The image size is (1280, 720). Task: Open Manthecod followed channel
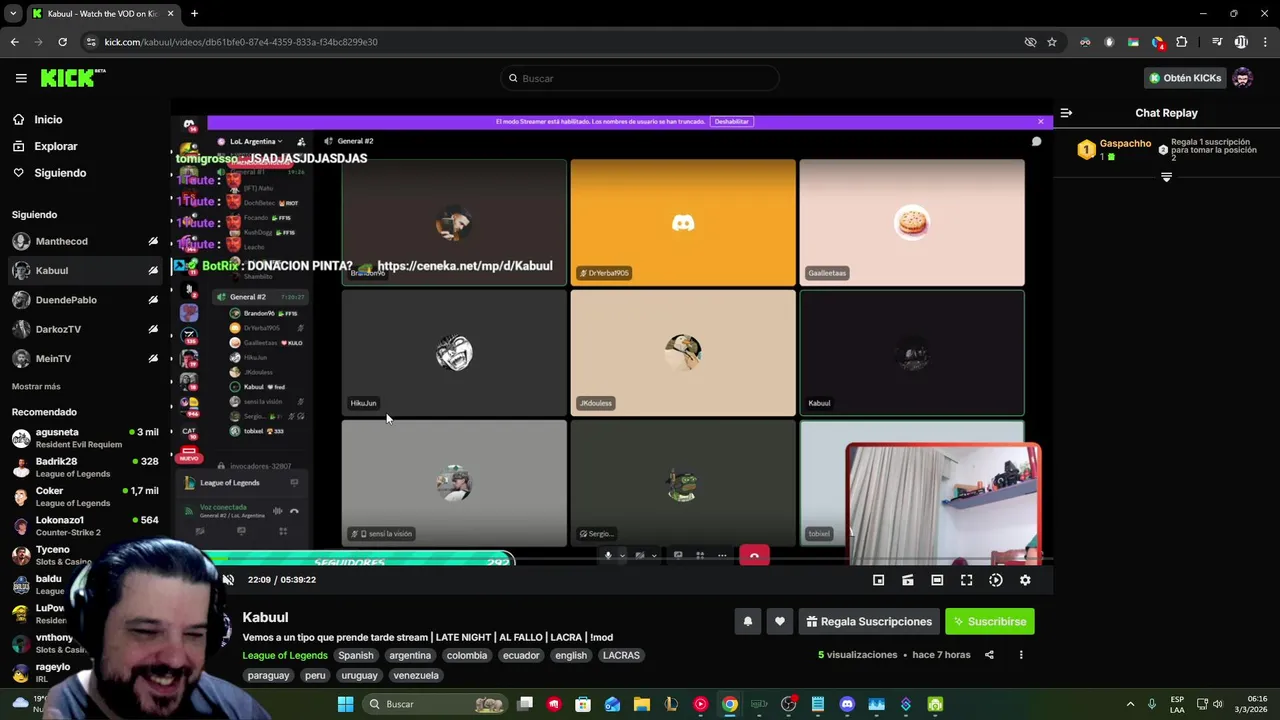coord(62,241)
